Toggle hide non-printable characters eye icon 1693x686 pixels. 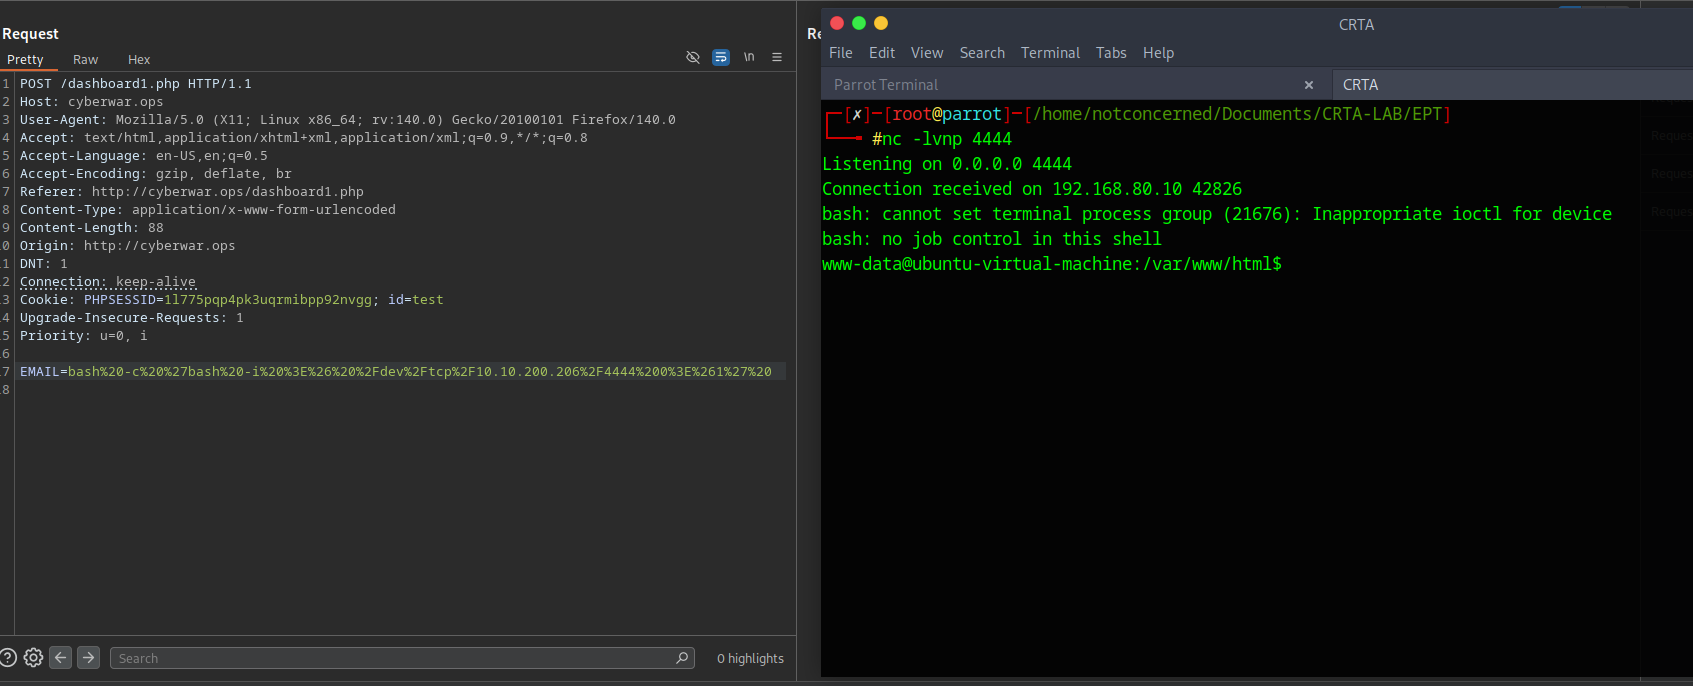[x=693, y=58]
